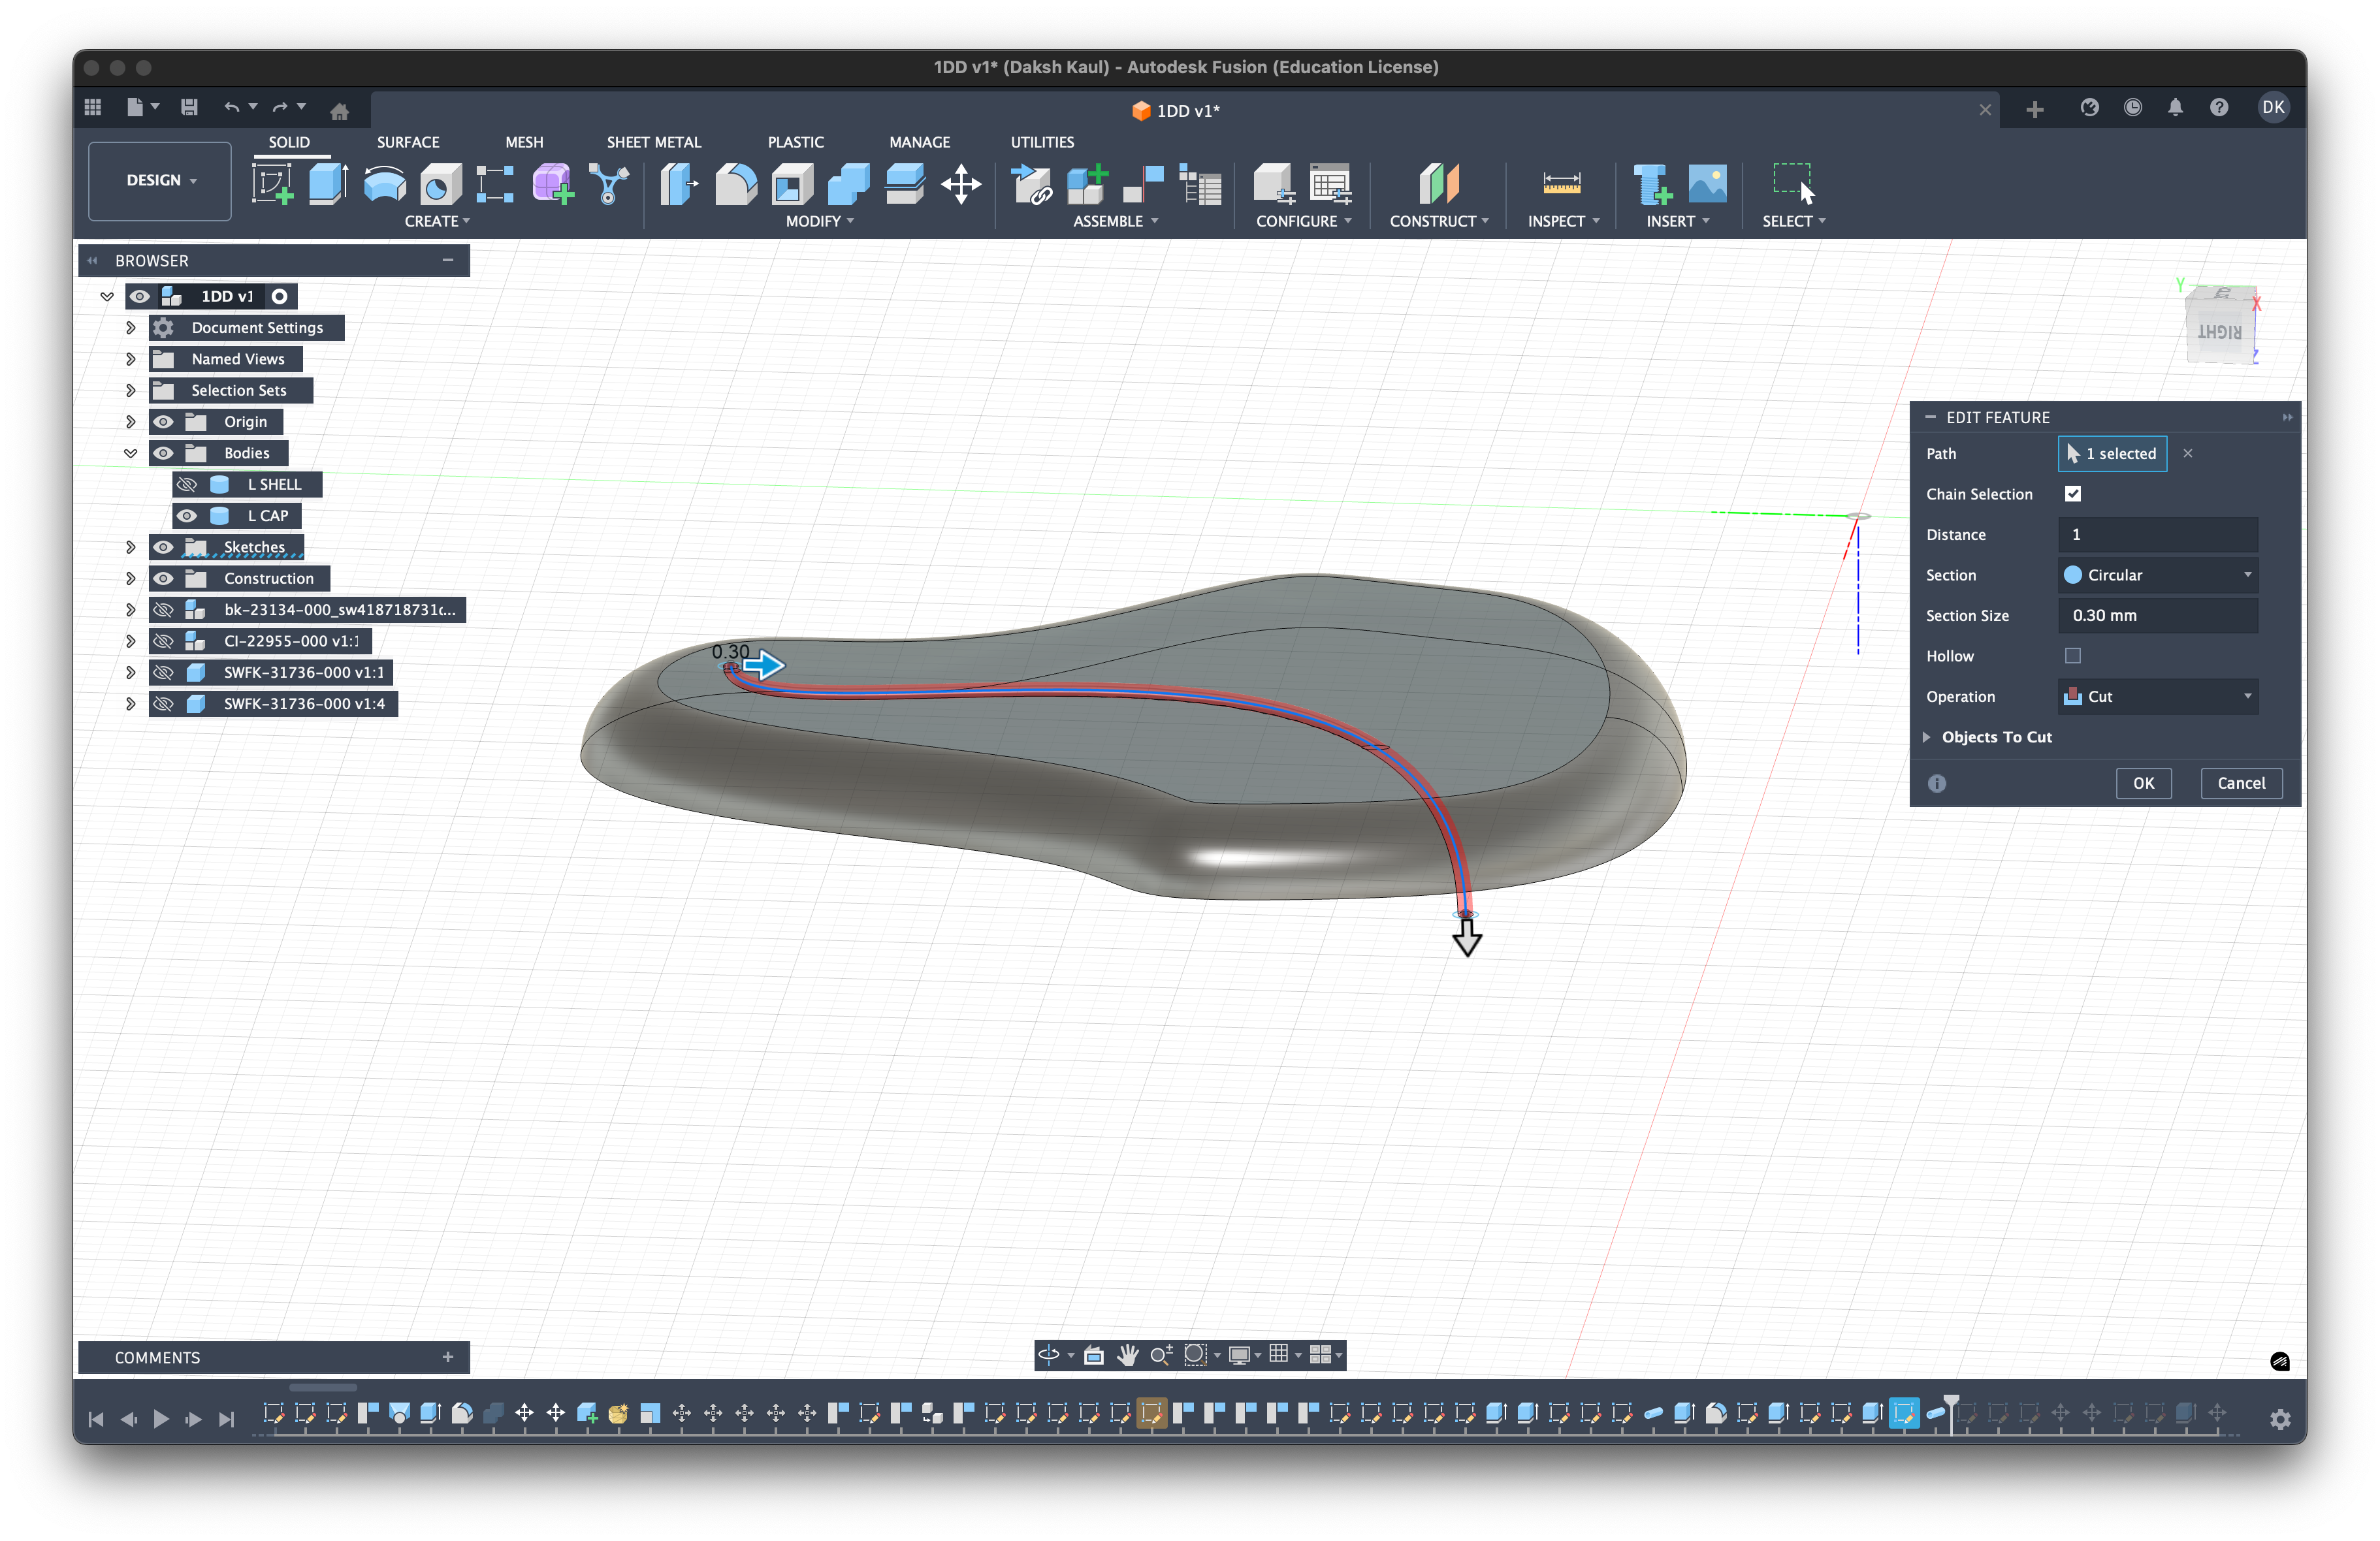Click the Orbit navigation tool

tap(1048, 1354)
